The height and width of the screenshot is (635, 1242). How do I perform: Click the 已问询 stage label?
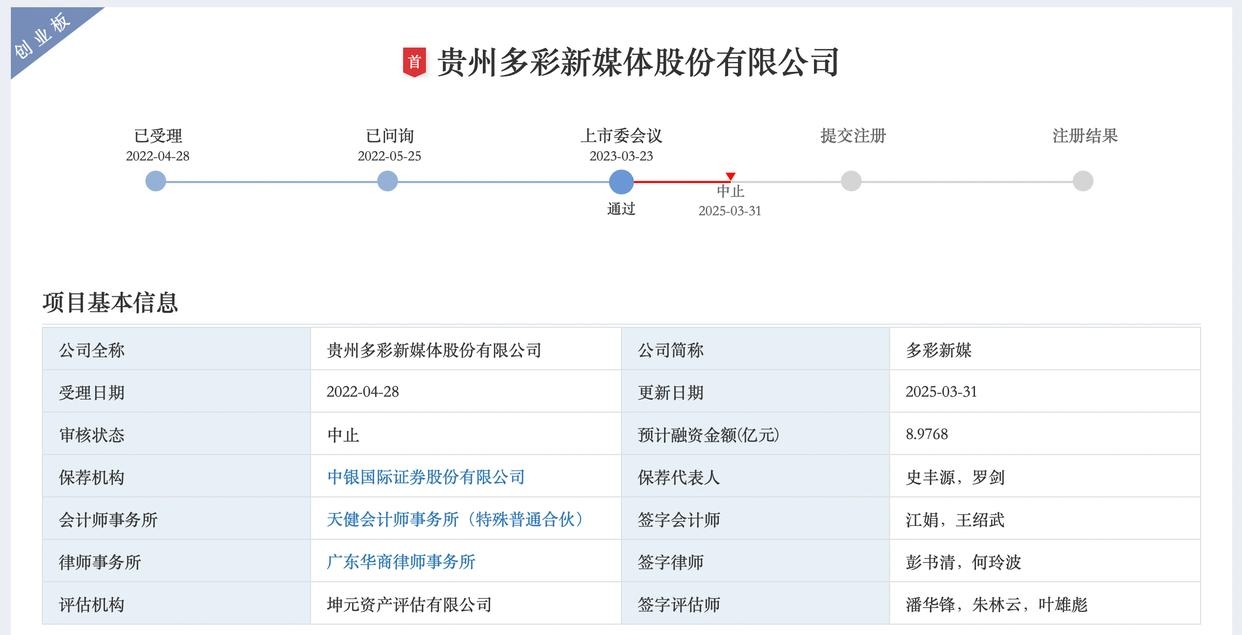coord(390,136)
